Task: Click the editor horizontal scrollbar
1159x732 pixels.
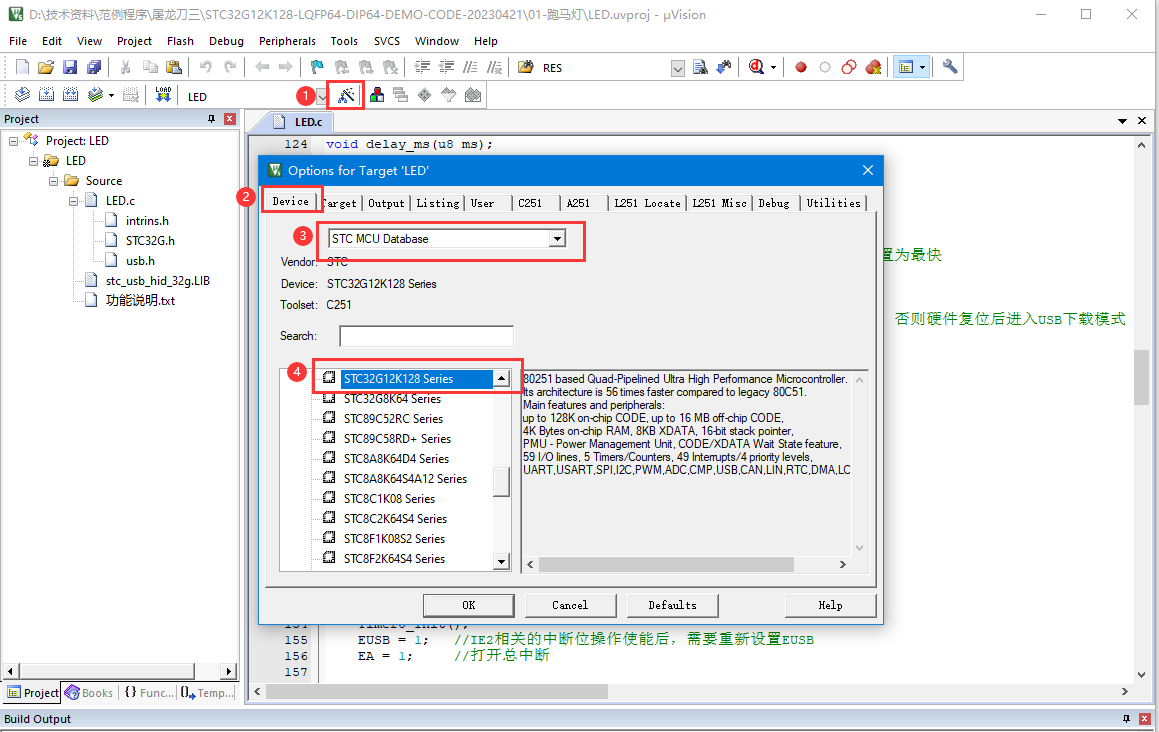Action: (437, 691)
